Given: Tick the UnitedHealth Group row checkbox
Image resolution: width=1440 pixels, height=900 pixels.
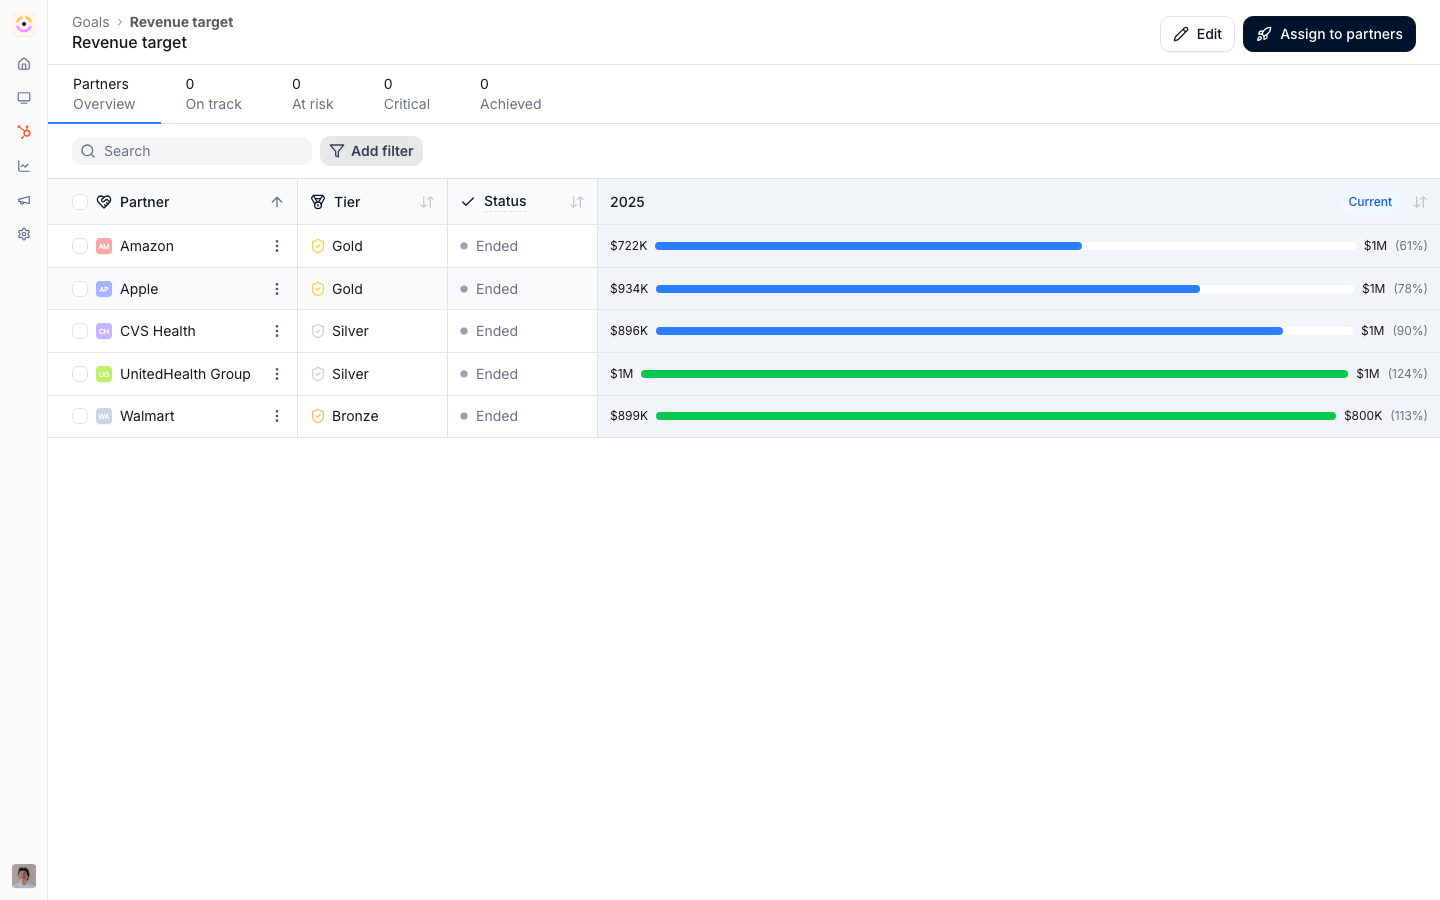Looking at the screenshot, I should (80, 374).
